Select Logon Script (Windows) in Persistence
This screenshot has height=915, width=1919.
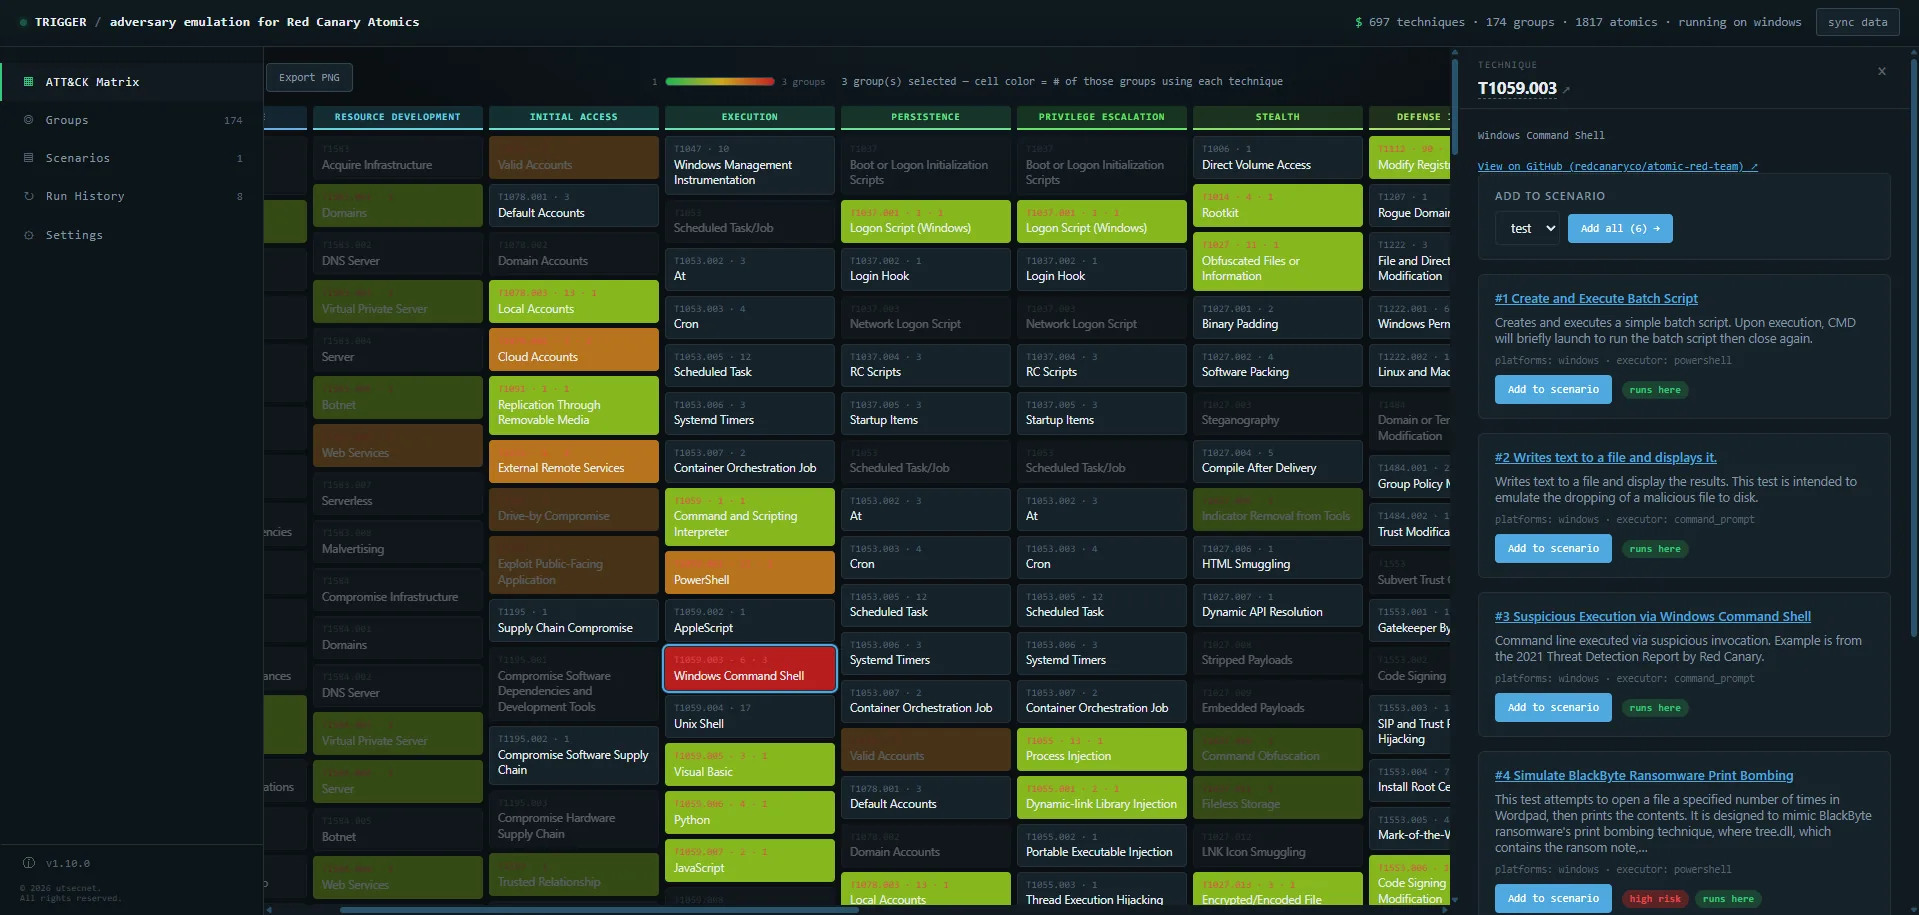click(925, 221)
